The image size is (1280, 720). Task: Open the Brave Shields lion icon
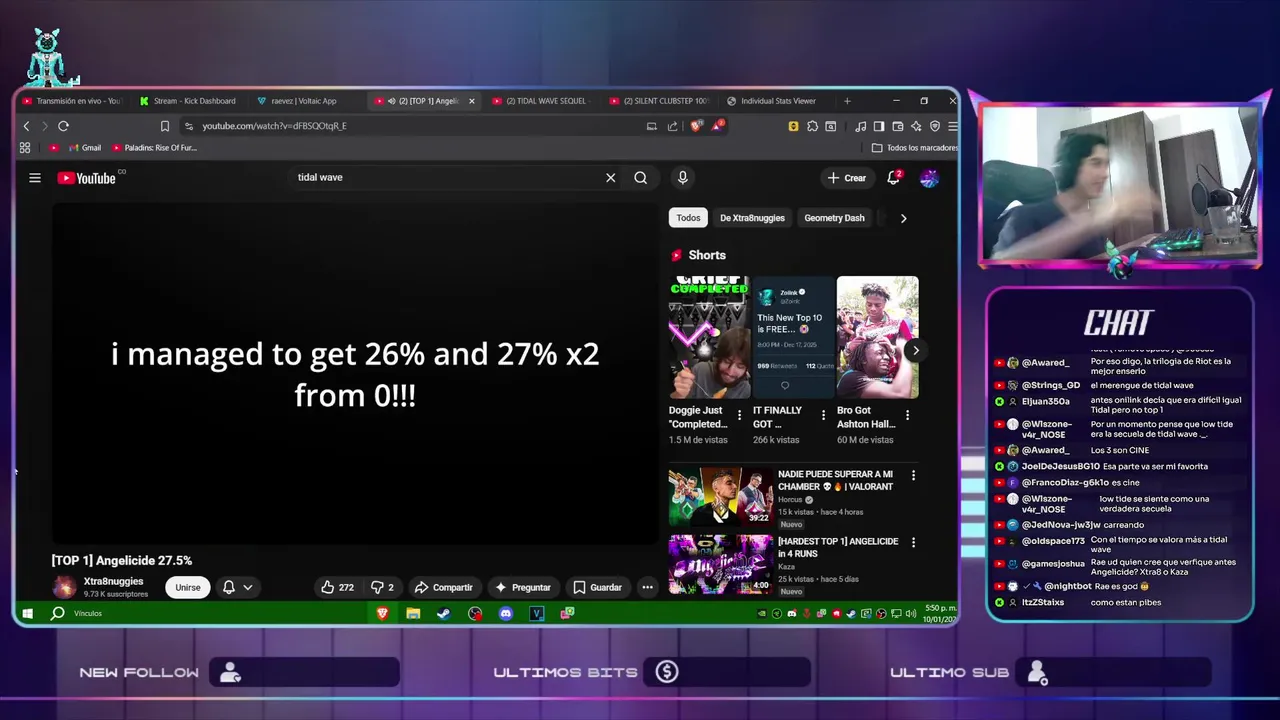697,126
